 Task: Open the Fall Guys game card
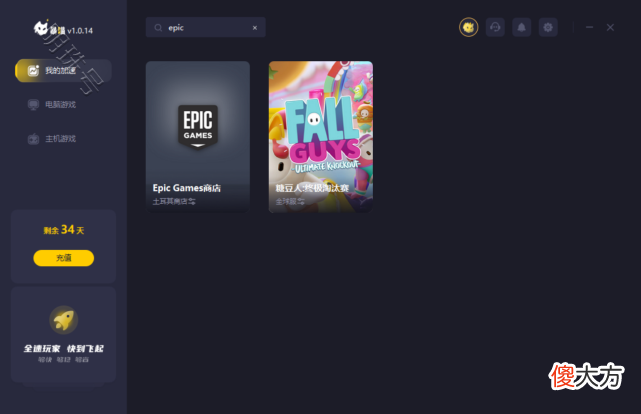321,137
